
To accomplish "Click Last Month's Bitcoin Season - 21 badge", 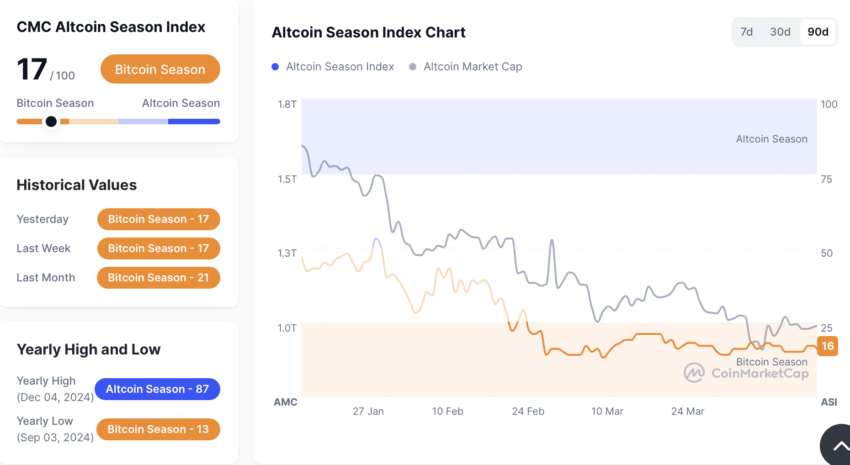I will tap(158, 277).
